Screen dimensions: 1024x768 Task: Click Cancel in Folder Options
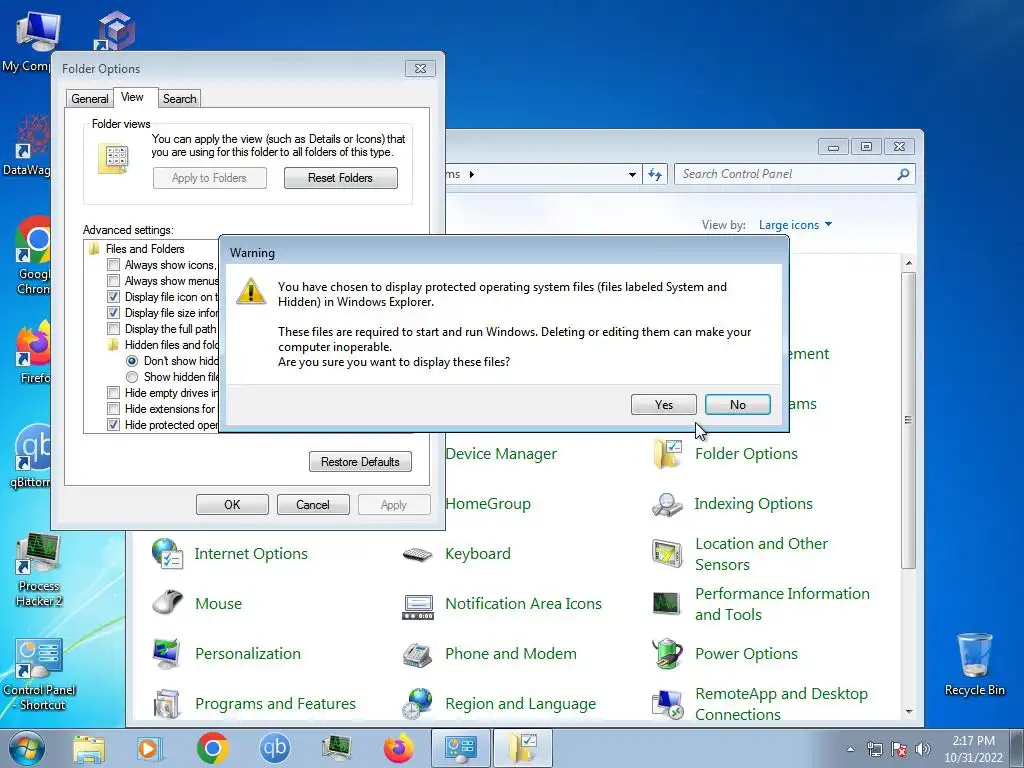[313, 505]
